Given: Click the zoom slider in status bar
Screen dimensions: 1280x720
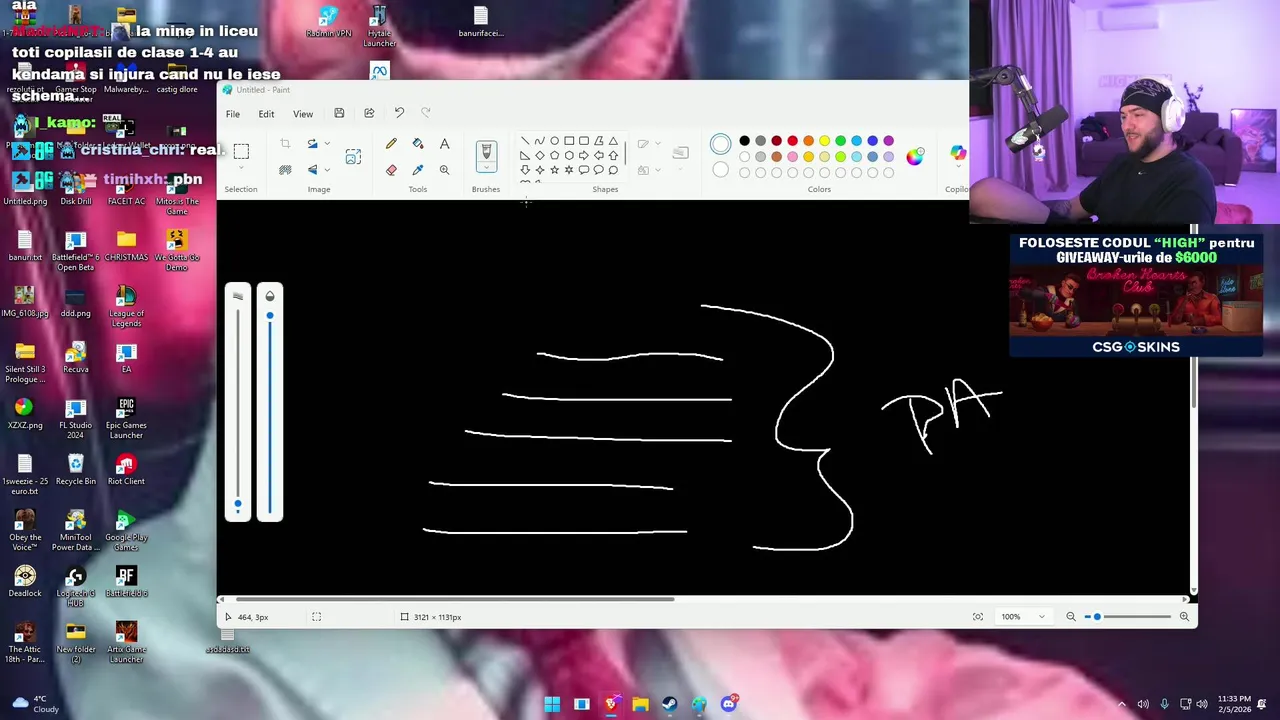Looking at the screenshot, I should point(1128,617).
